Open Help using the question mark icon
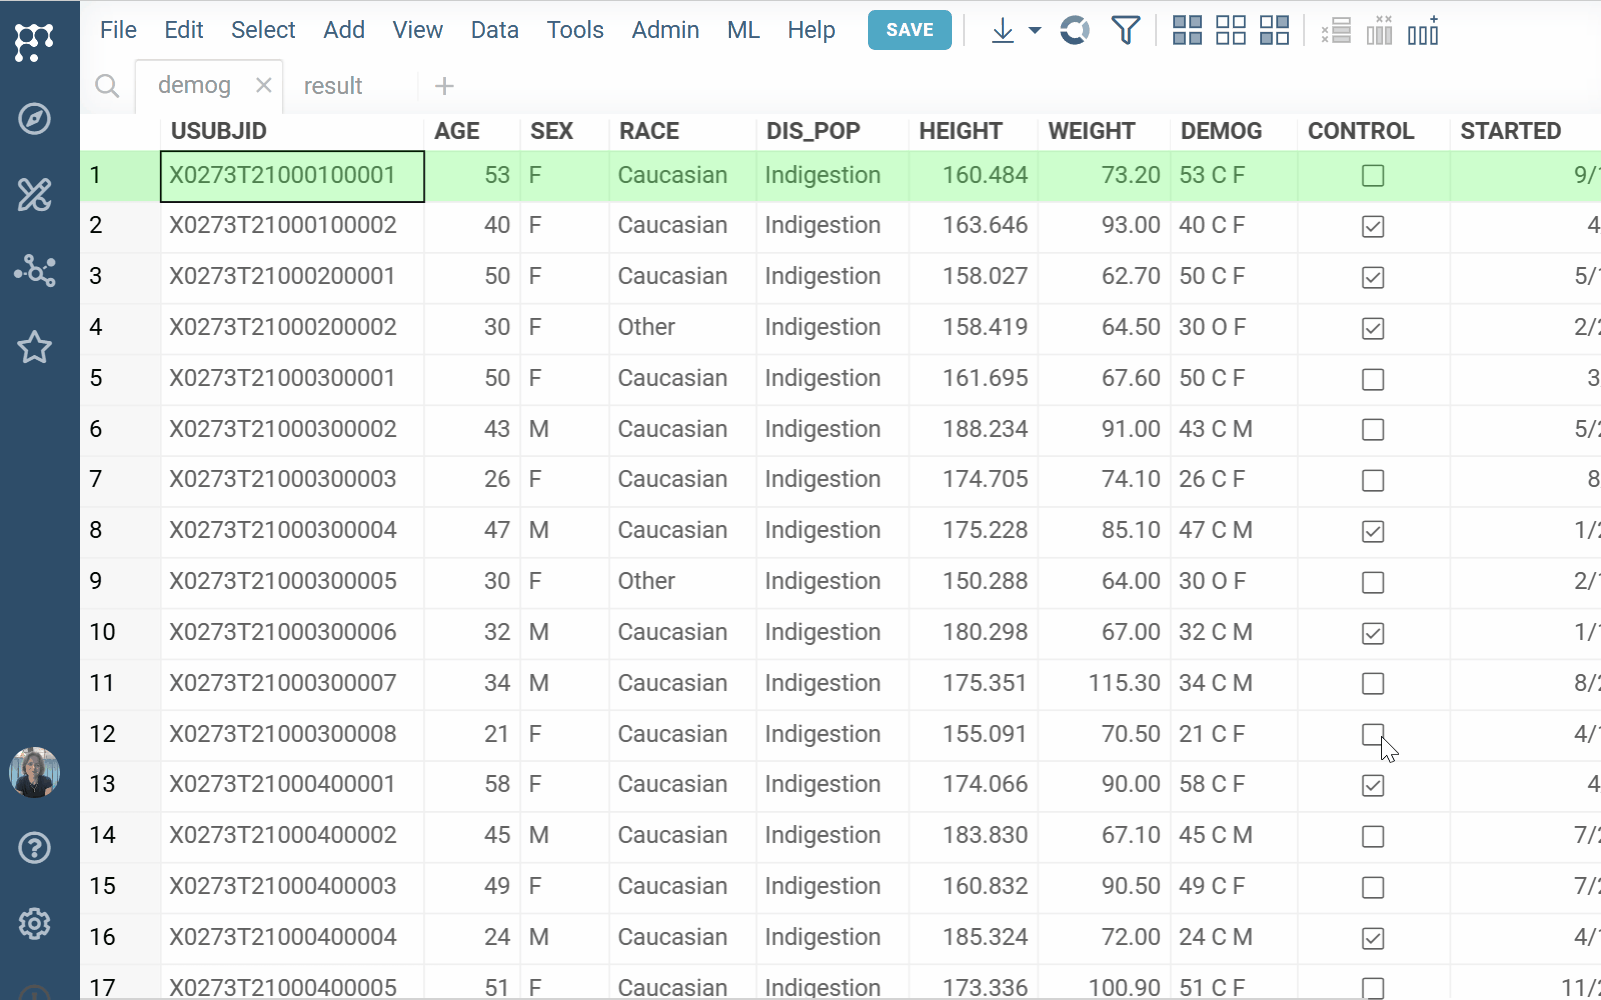This screenshot has width=1601, height=1000. (x=34, y=847)
